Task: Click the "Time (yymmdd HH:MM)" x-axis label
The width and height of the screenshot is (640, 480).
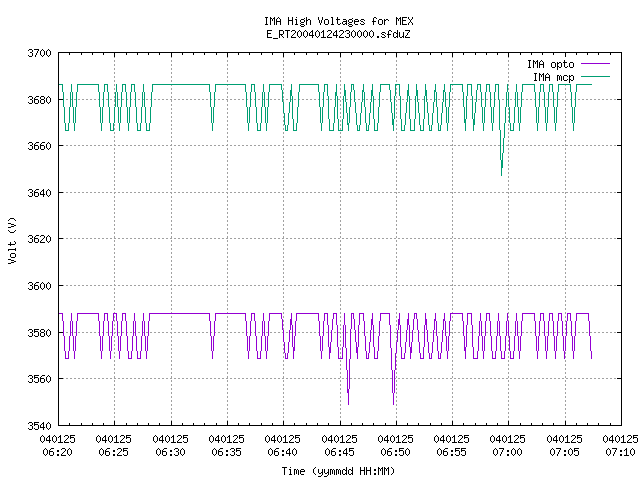Action: tap(338, 471)
